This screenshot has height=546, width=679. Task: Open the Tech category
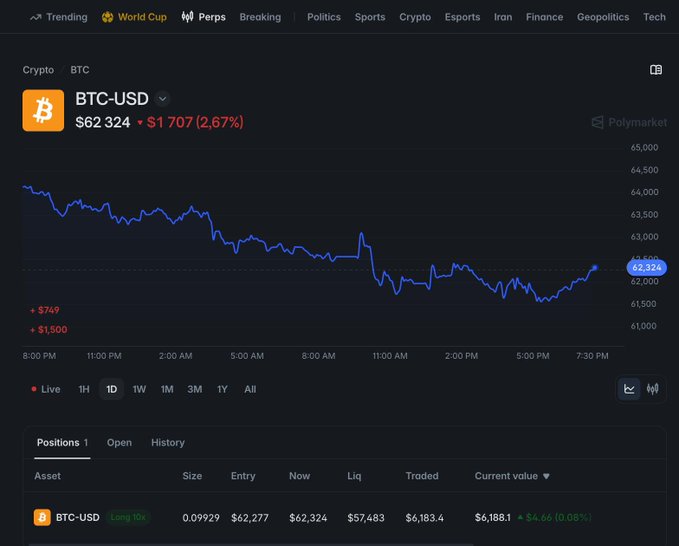[x=654, y=17]
